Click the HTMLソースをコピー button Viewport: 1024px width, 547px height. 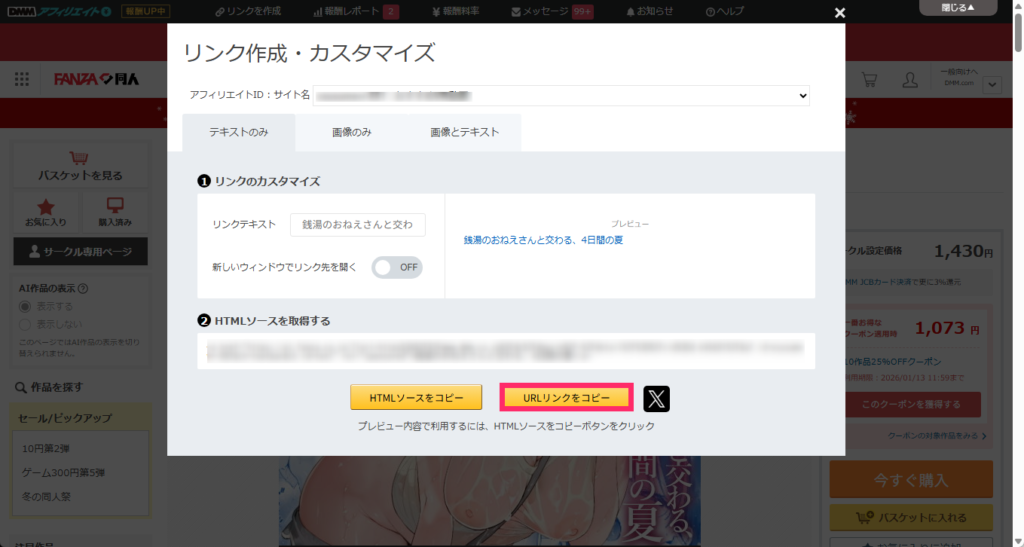point(416,398)
